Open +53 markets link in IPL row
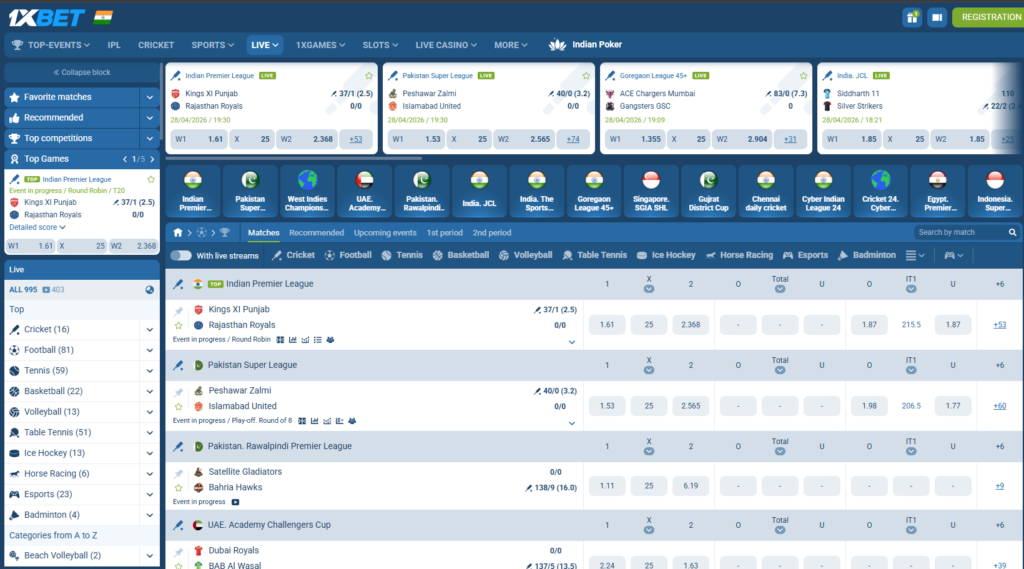Screen dimensions: 1024x569 coord(999,325)
